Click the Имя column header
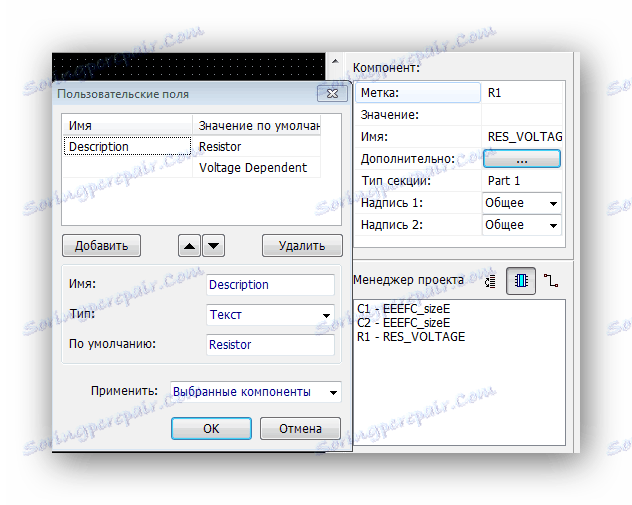The width and height of the screenshot is (632, 505). [127, 125]
